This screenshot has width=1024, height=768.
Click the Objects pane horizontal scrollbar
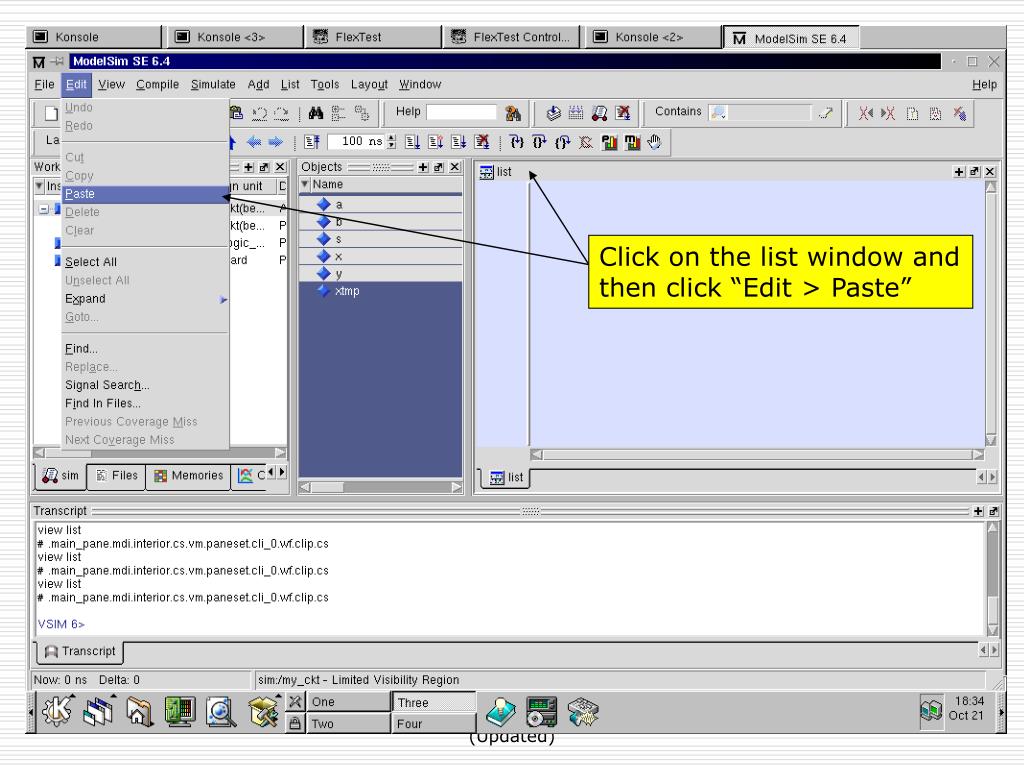(381, 487)
